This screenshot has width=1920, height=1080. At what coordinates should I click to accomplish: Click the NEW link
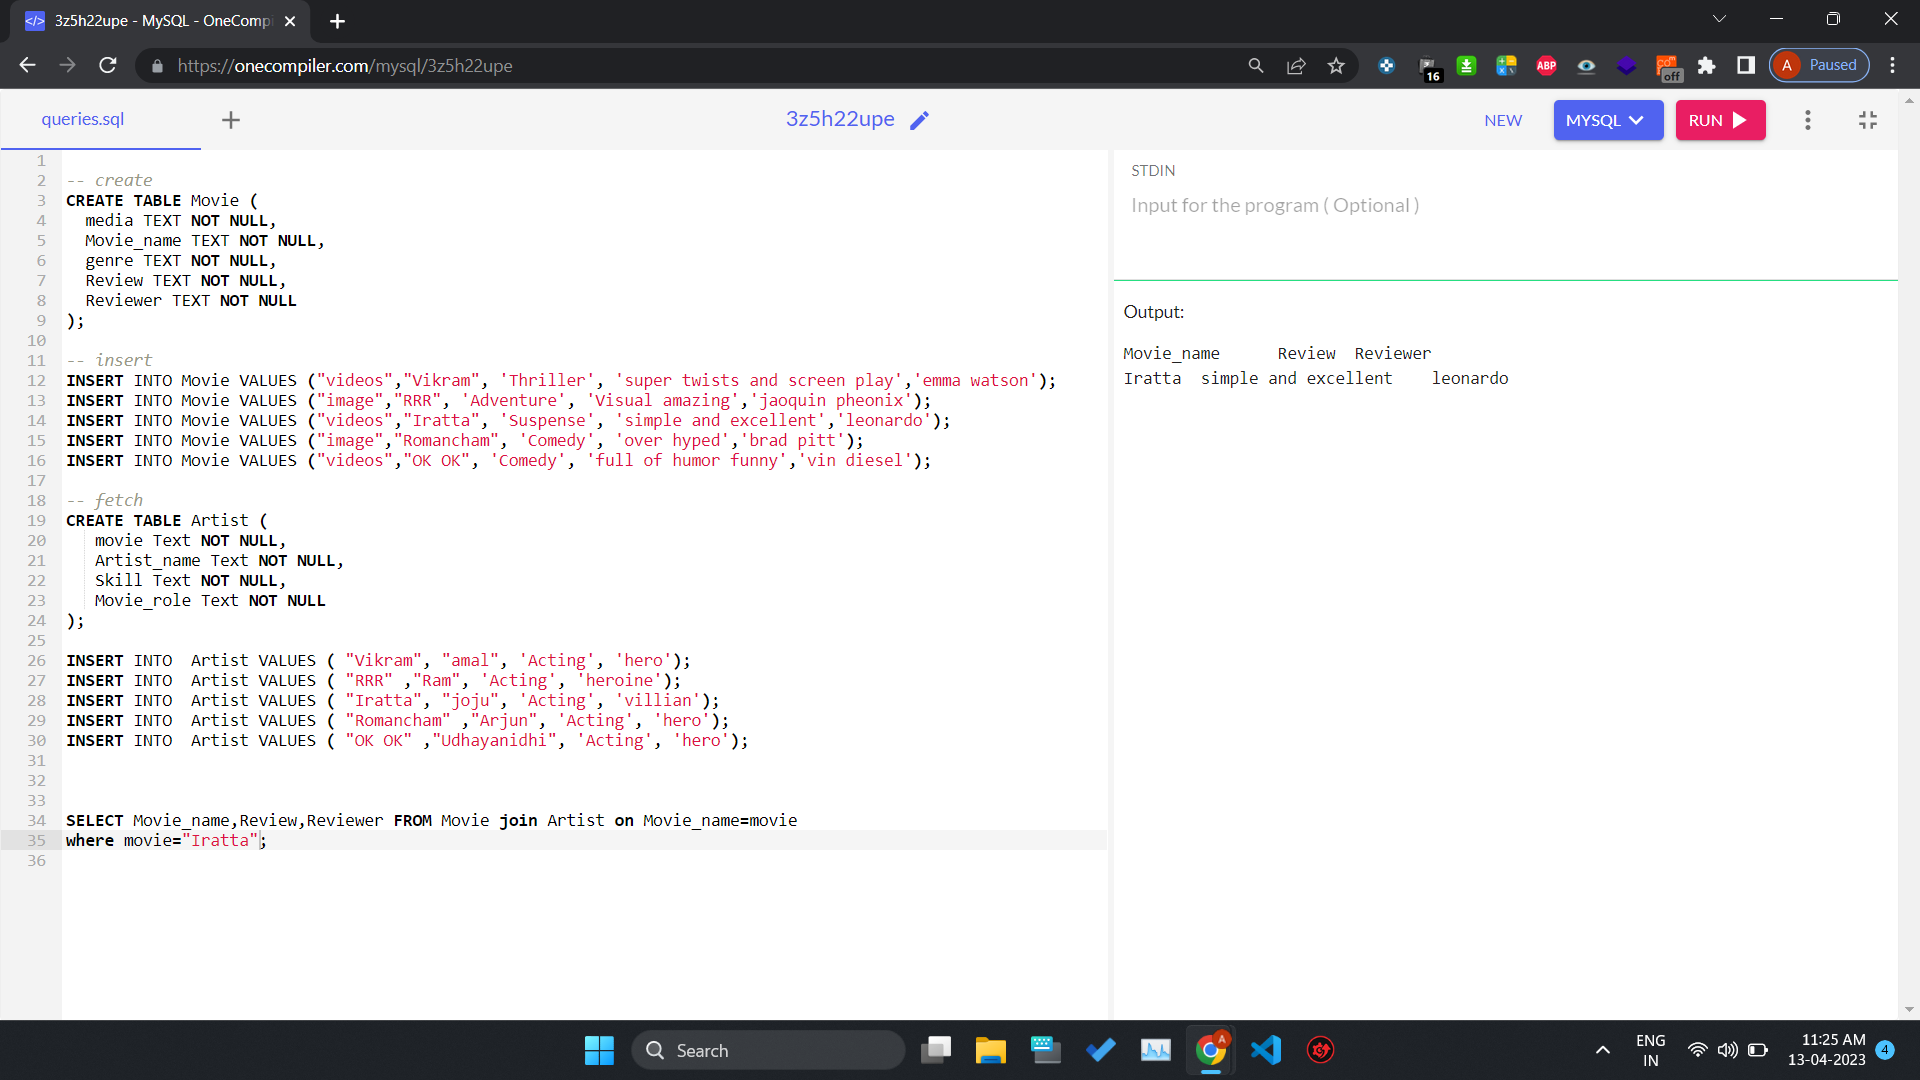(1502, 120)
